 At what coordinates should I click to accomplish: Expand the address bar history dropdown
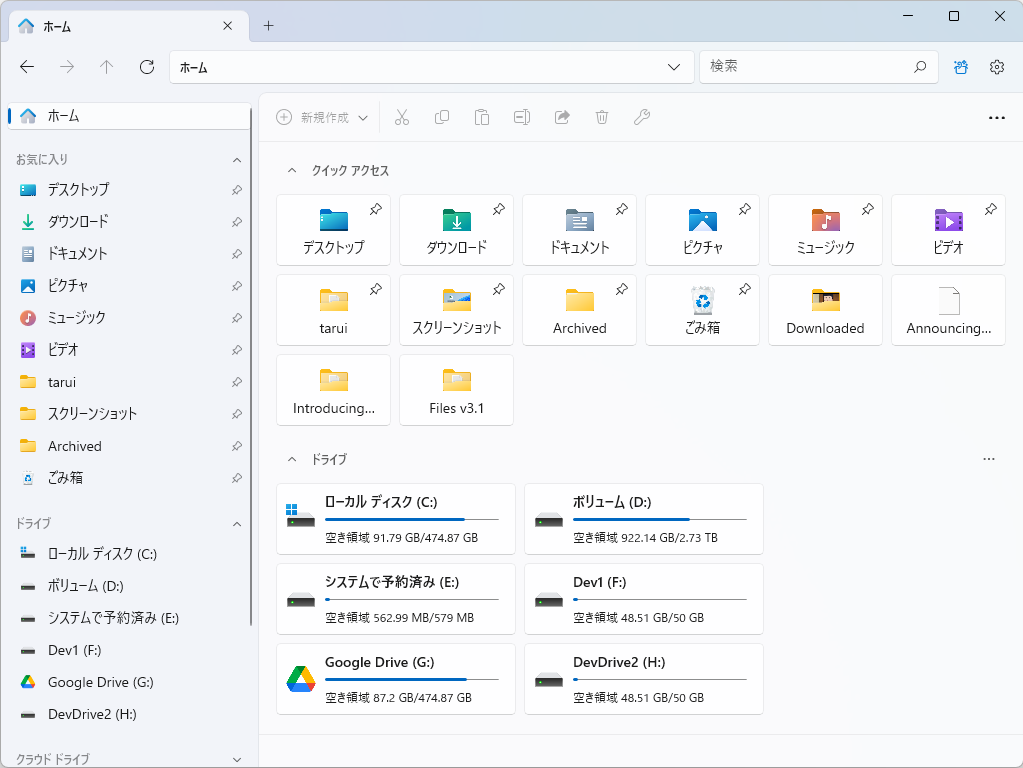coord(674,66)
